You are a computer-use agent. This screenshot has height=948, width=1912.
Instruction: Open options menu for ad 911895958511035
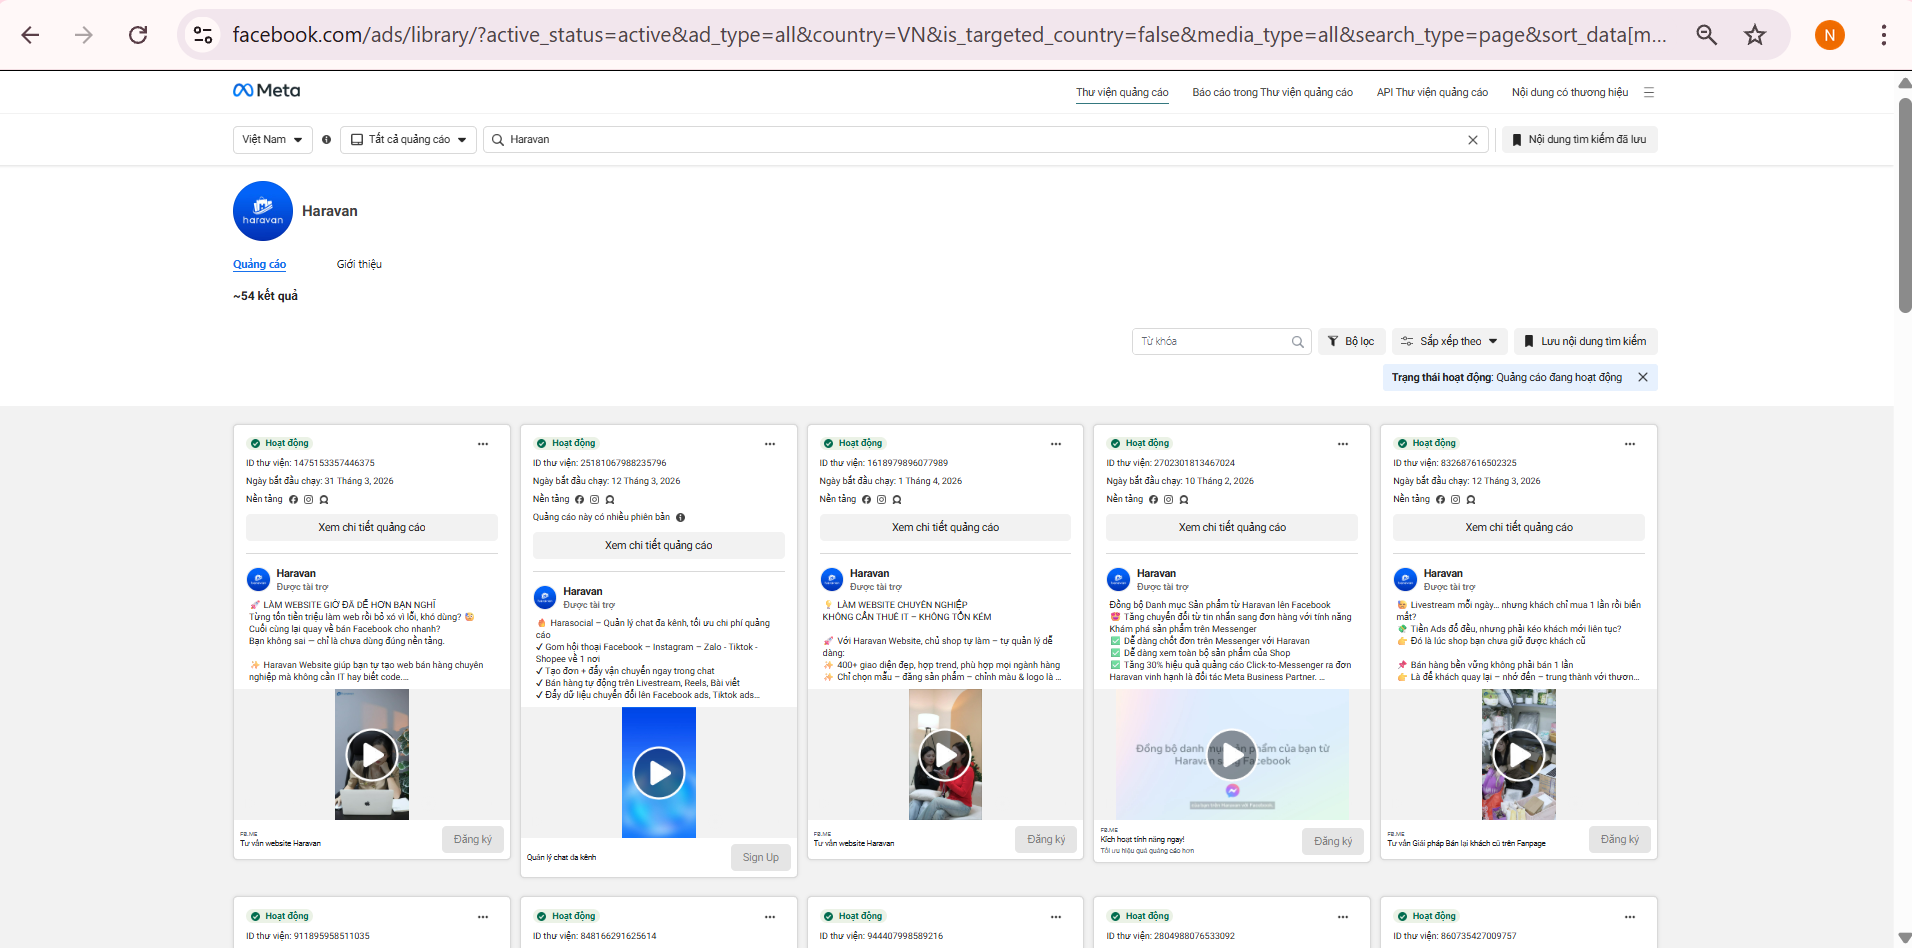point(483,917)
